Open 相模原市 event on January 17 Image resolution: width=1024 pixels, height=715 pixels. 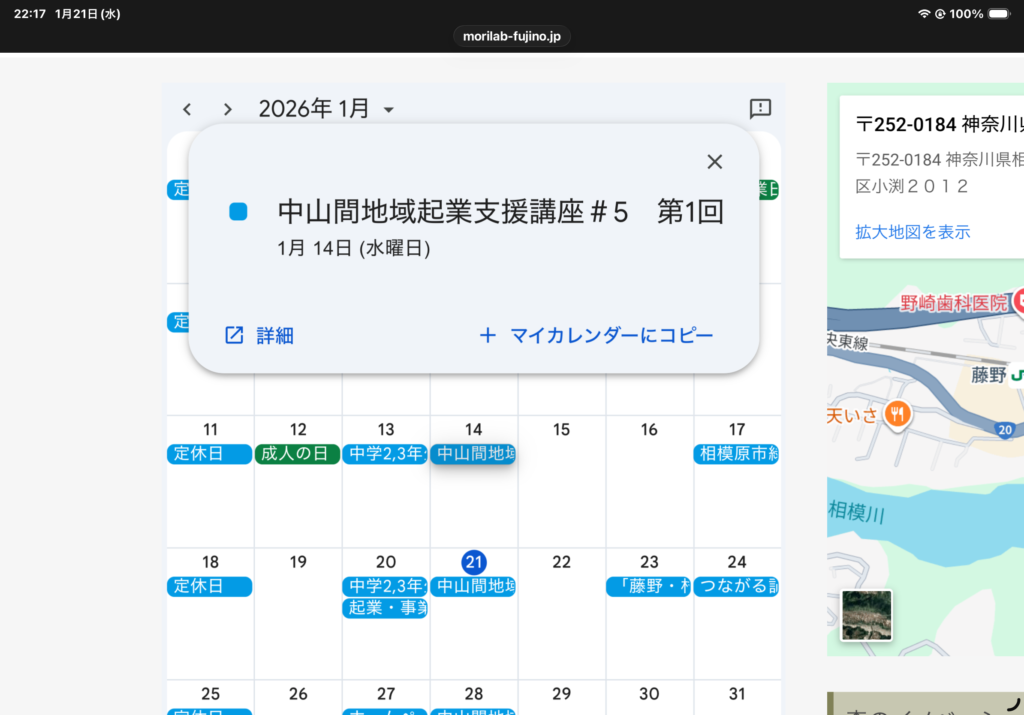click(737, 454)
